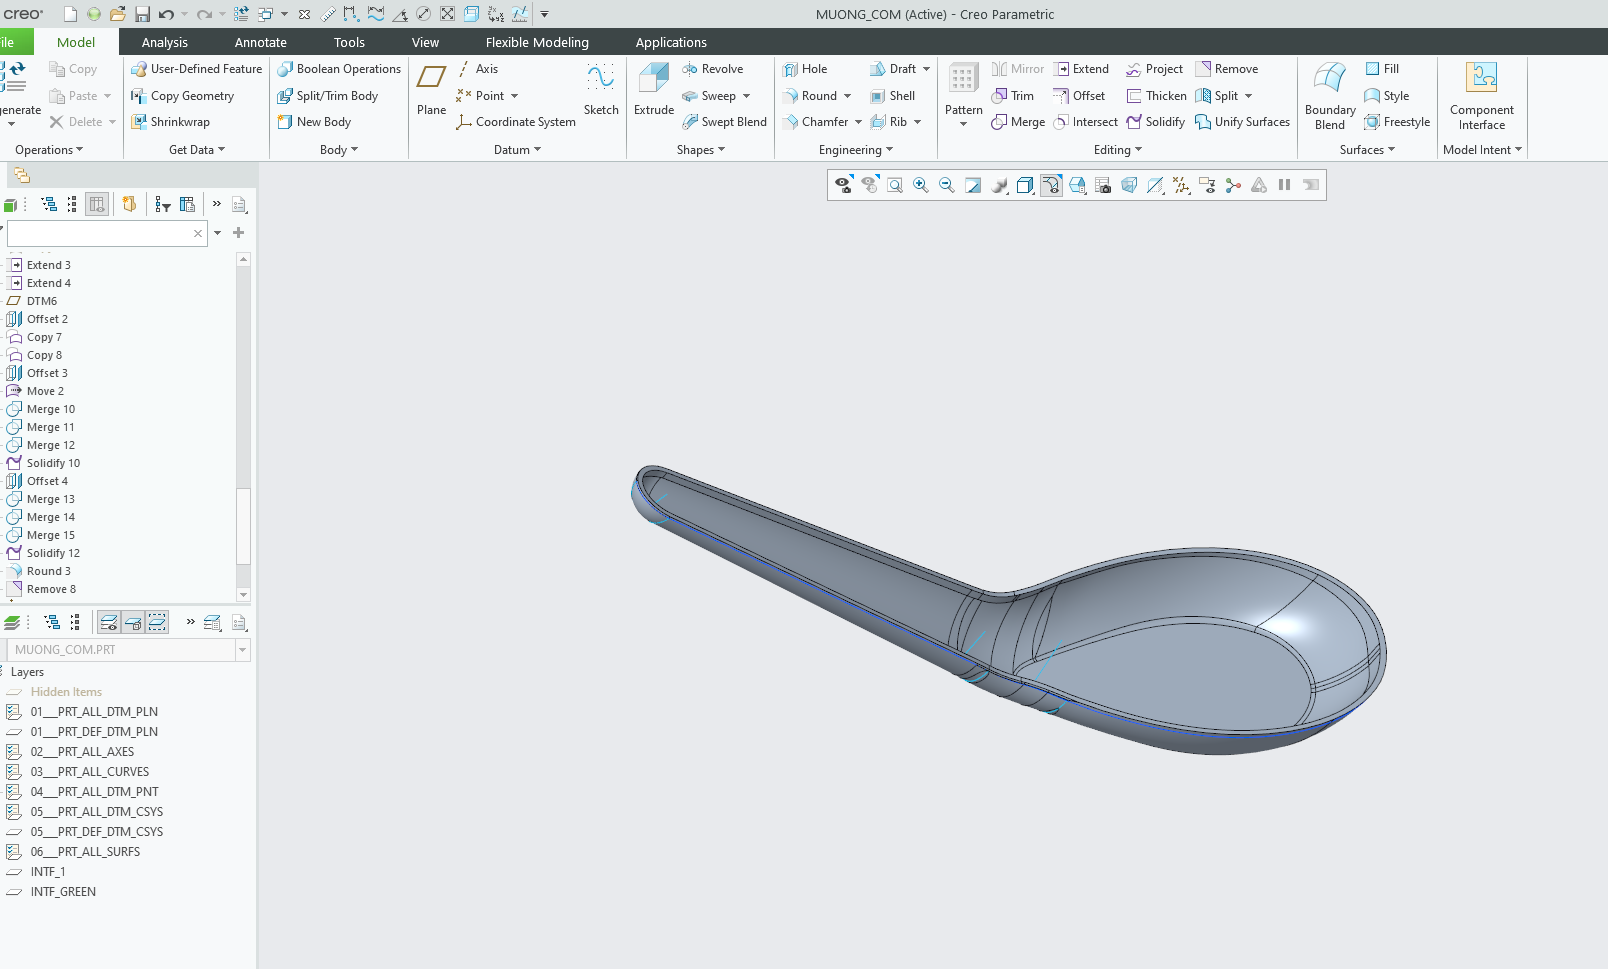Click the Extrude tool icon
Image resolution: width=1608 pixels, height=969 pixels.
(x=653, y=79)
